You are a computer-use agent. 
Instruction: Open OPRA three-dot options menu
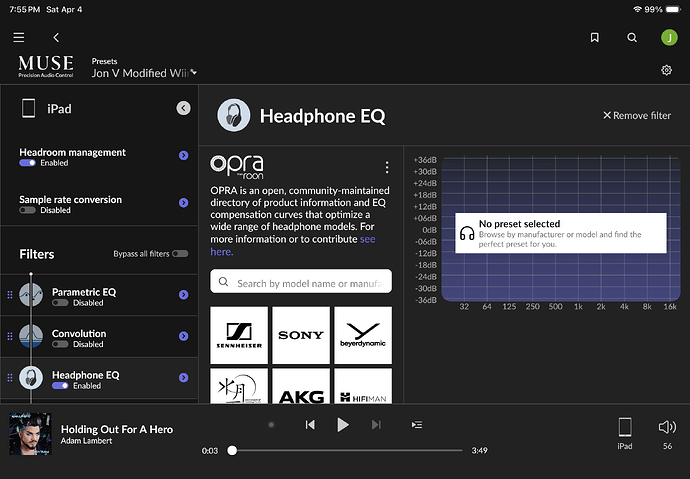click(387, 167)
